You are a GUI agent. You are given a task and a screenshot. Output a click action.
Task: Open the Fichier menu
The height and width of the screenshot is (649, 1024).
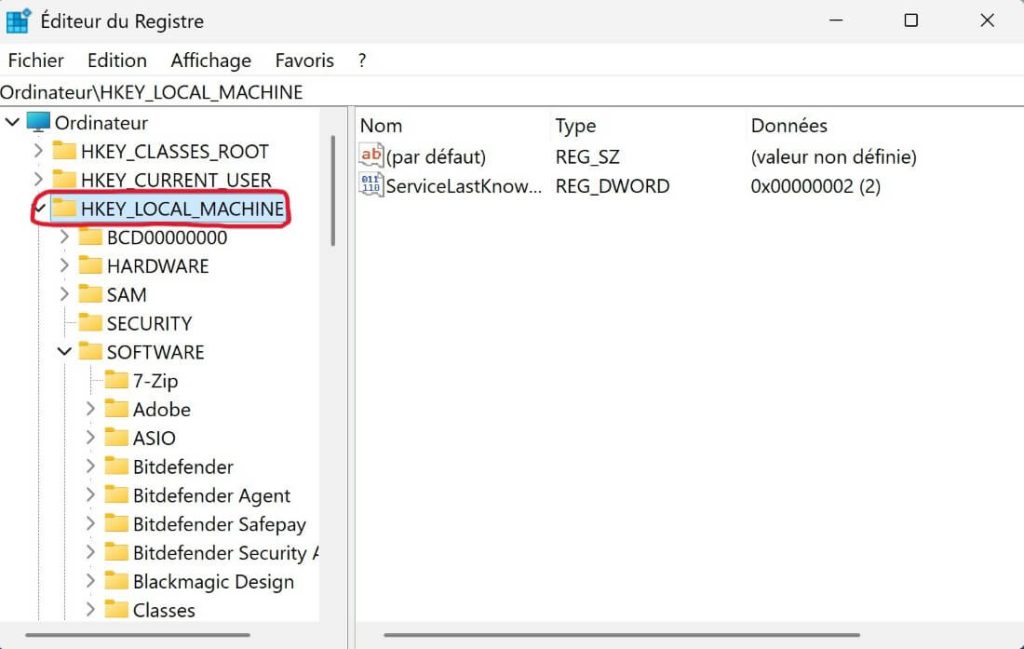point(36,60)
